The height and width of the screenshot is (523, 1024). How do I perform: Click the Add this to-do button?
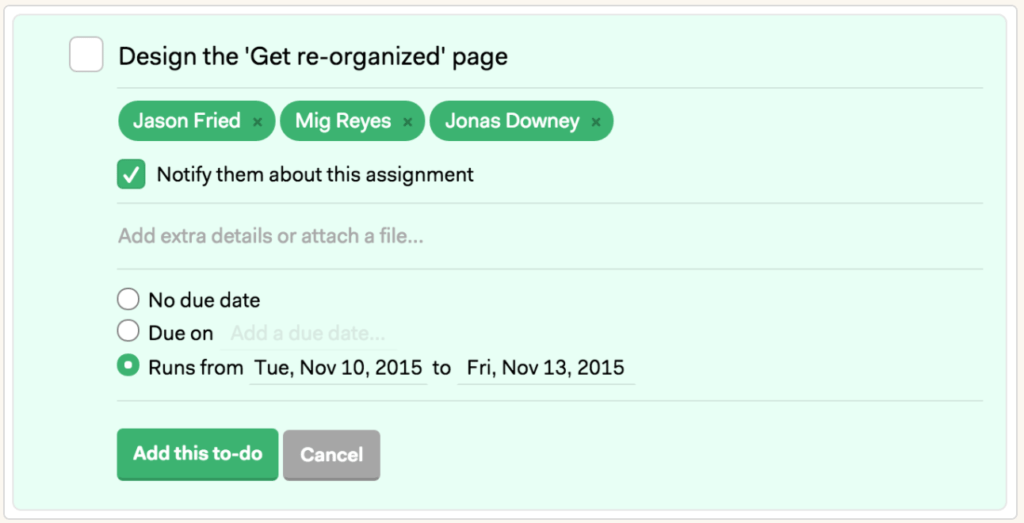198,454
